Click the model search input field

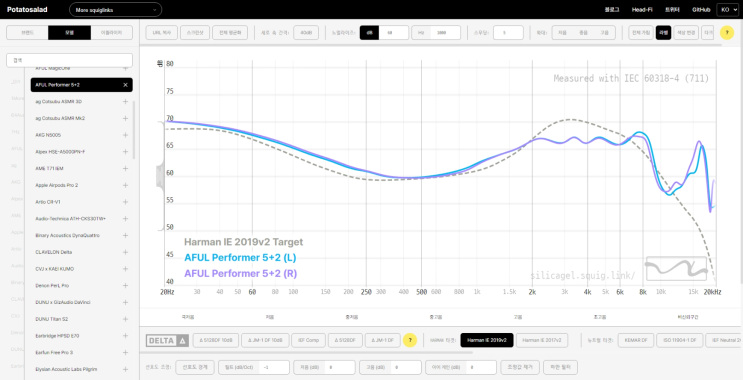pyautogui.click(x=70, y=60)
